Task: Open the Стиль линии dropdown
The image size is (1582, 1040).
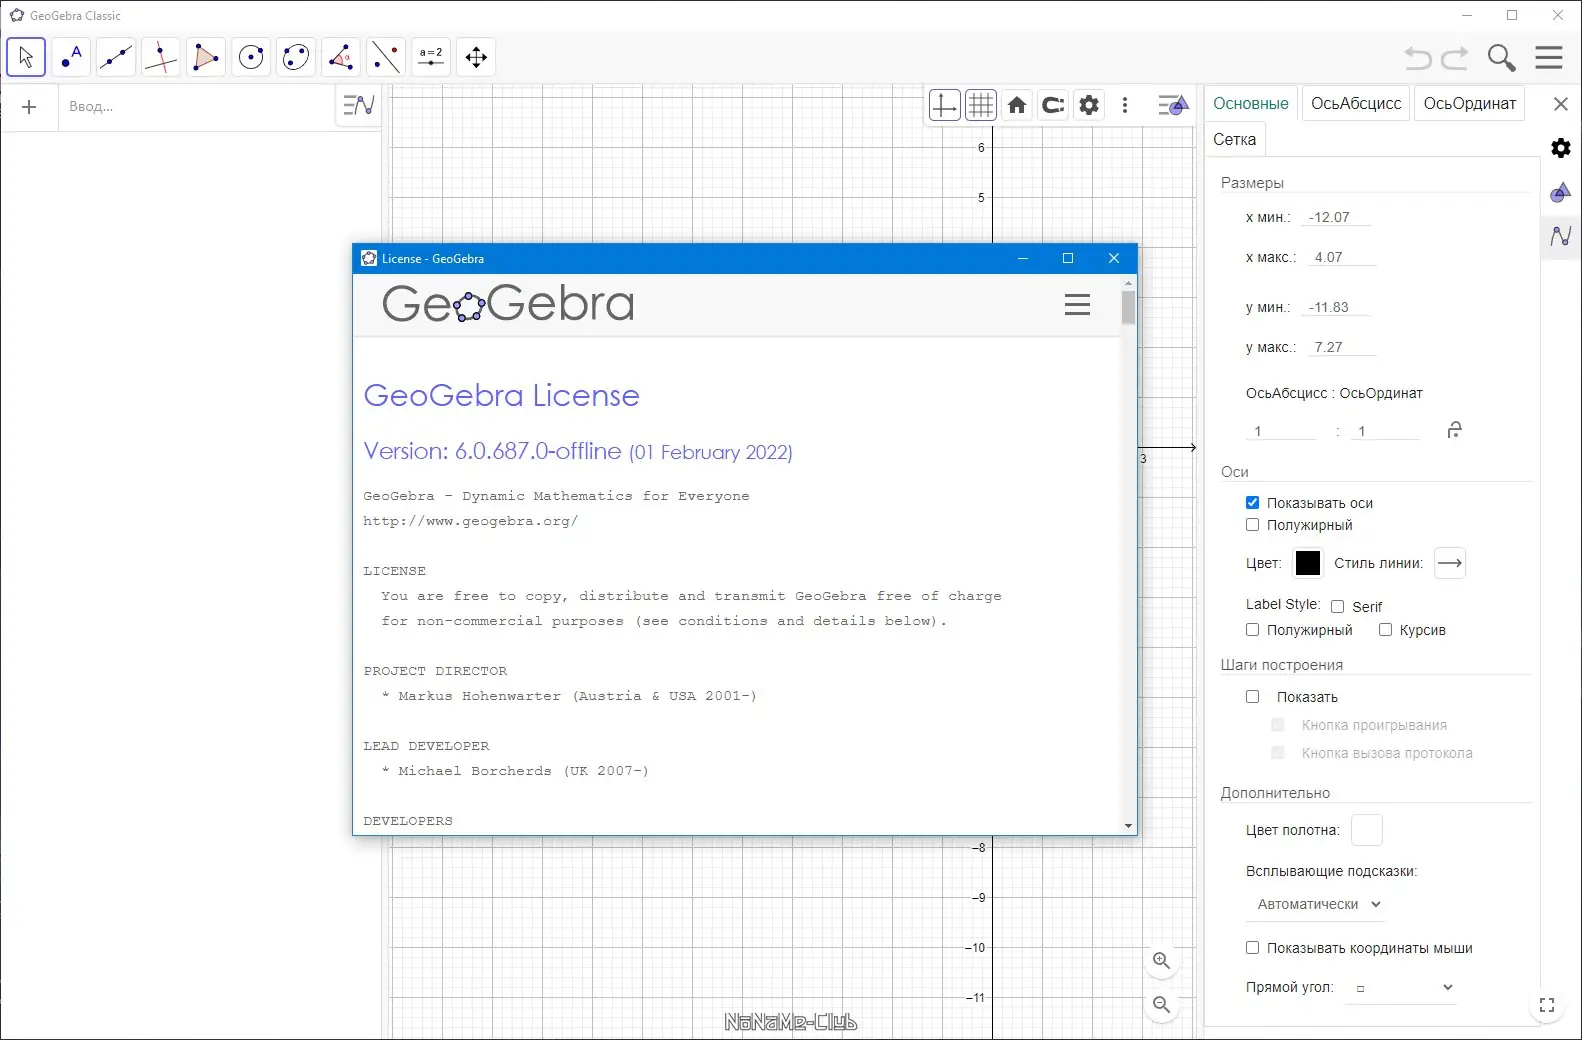Action: [1450, 563]
